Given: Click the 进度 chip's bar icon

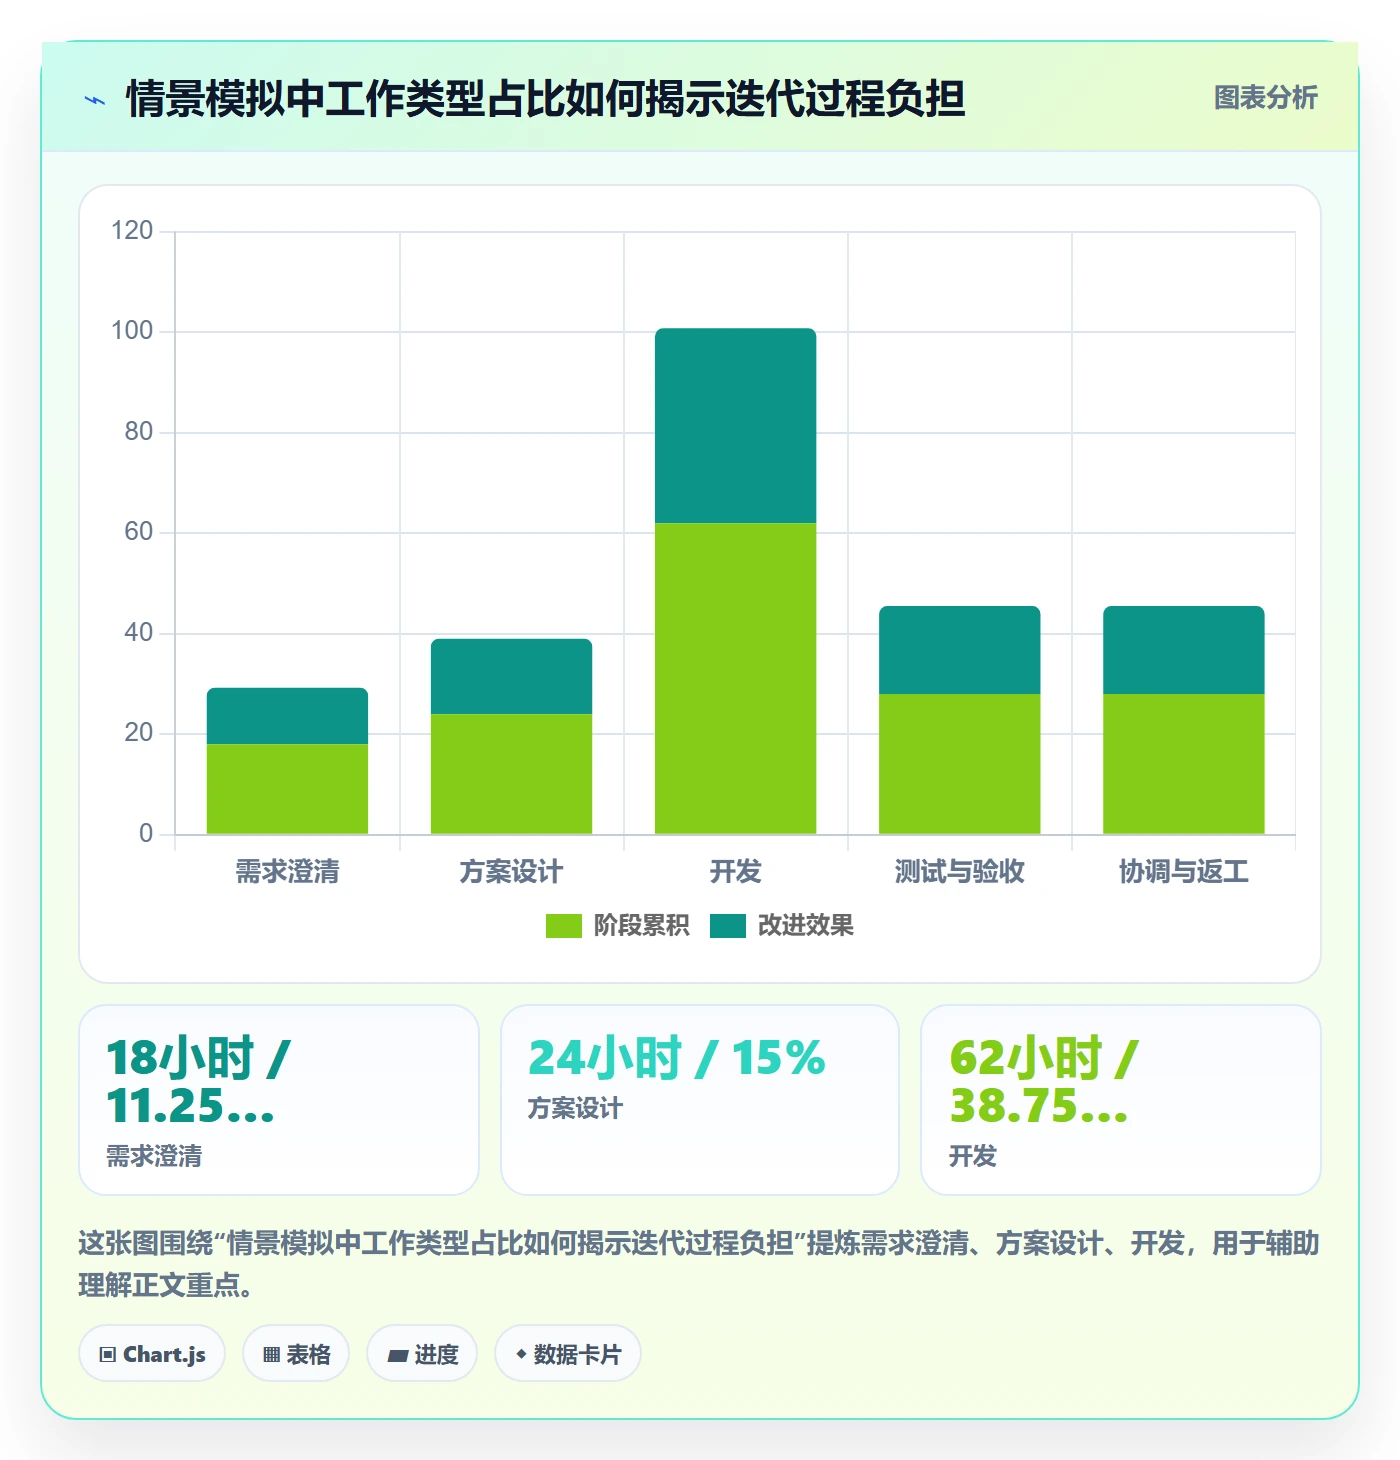Looking at the screenshot, I should (398, 1356).
